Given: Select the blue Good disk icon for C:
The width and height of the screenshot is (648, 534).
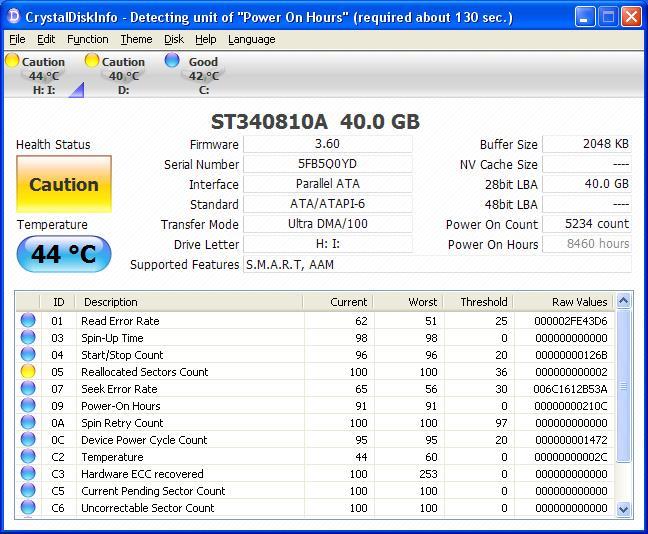Looking at the screenshot, I should 172,60.
